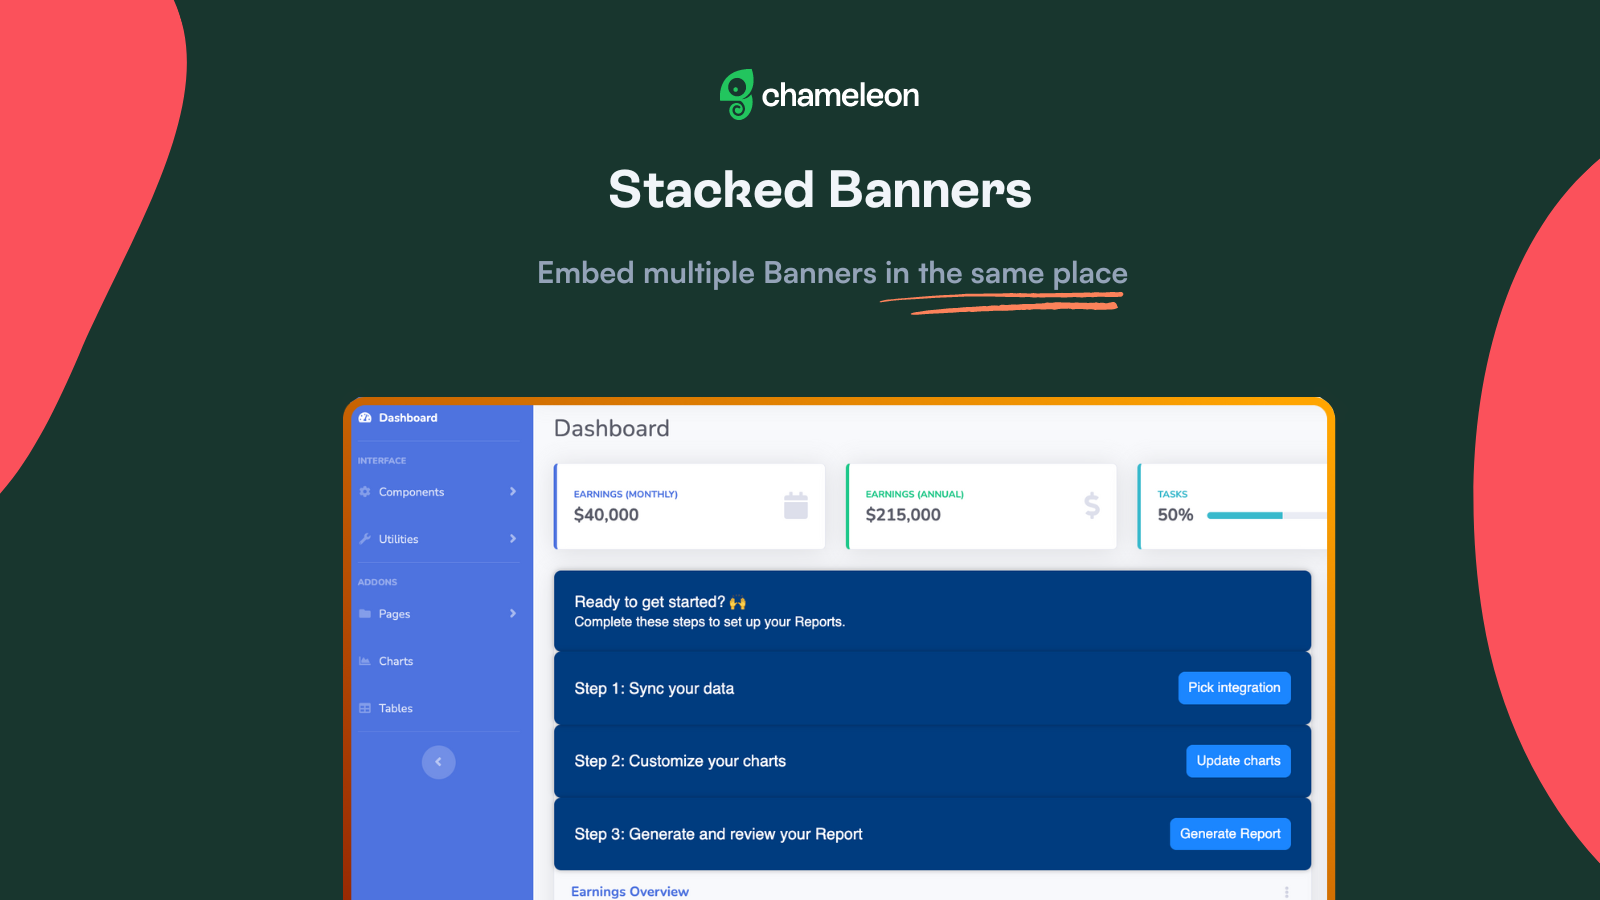
Task: Click the Update charts button
Action: (1238, 761)
